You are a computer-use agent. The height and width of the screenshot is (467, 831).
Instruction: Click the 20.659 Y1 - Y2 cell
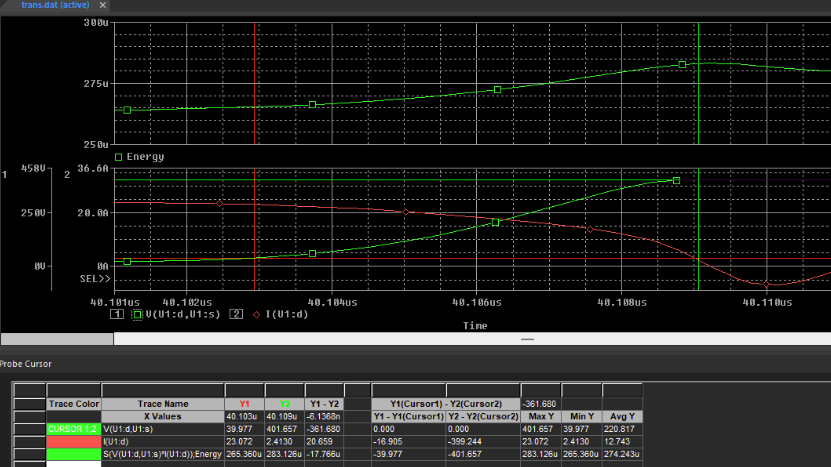[324, 442]
